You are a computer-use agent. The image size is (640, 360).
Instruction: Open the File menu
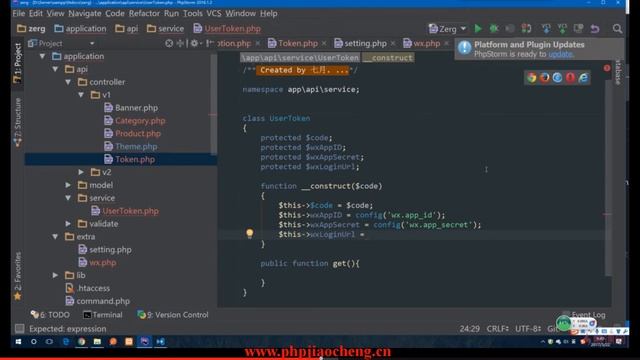coord(18,13)
